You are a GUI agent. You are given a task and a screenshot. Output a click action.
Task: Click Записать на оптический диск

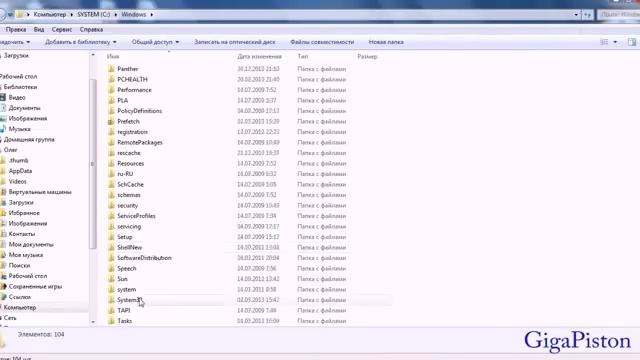click(235, 42)
